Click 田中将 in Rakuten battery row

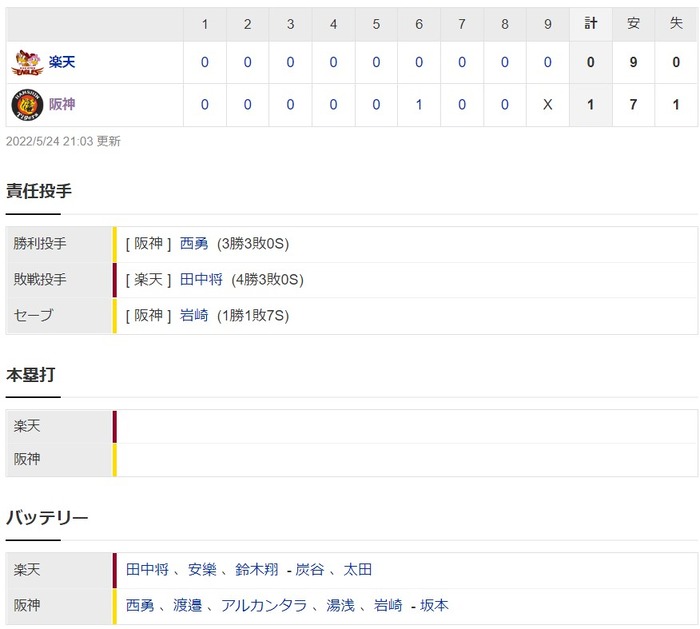coord(147,570)
